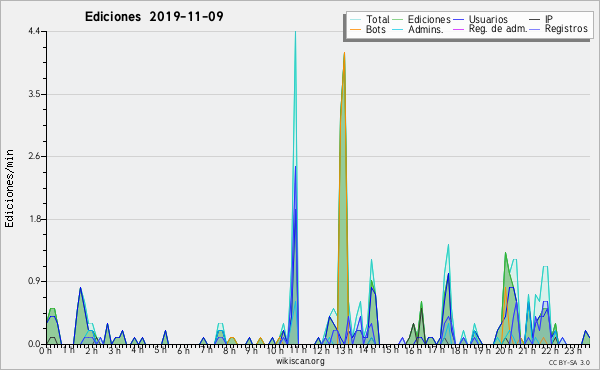Click the Ediciones green legend line
Image resolution: width=600 pixels, height=370 pixels.
tap(398, 20)
